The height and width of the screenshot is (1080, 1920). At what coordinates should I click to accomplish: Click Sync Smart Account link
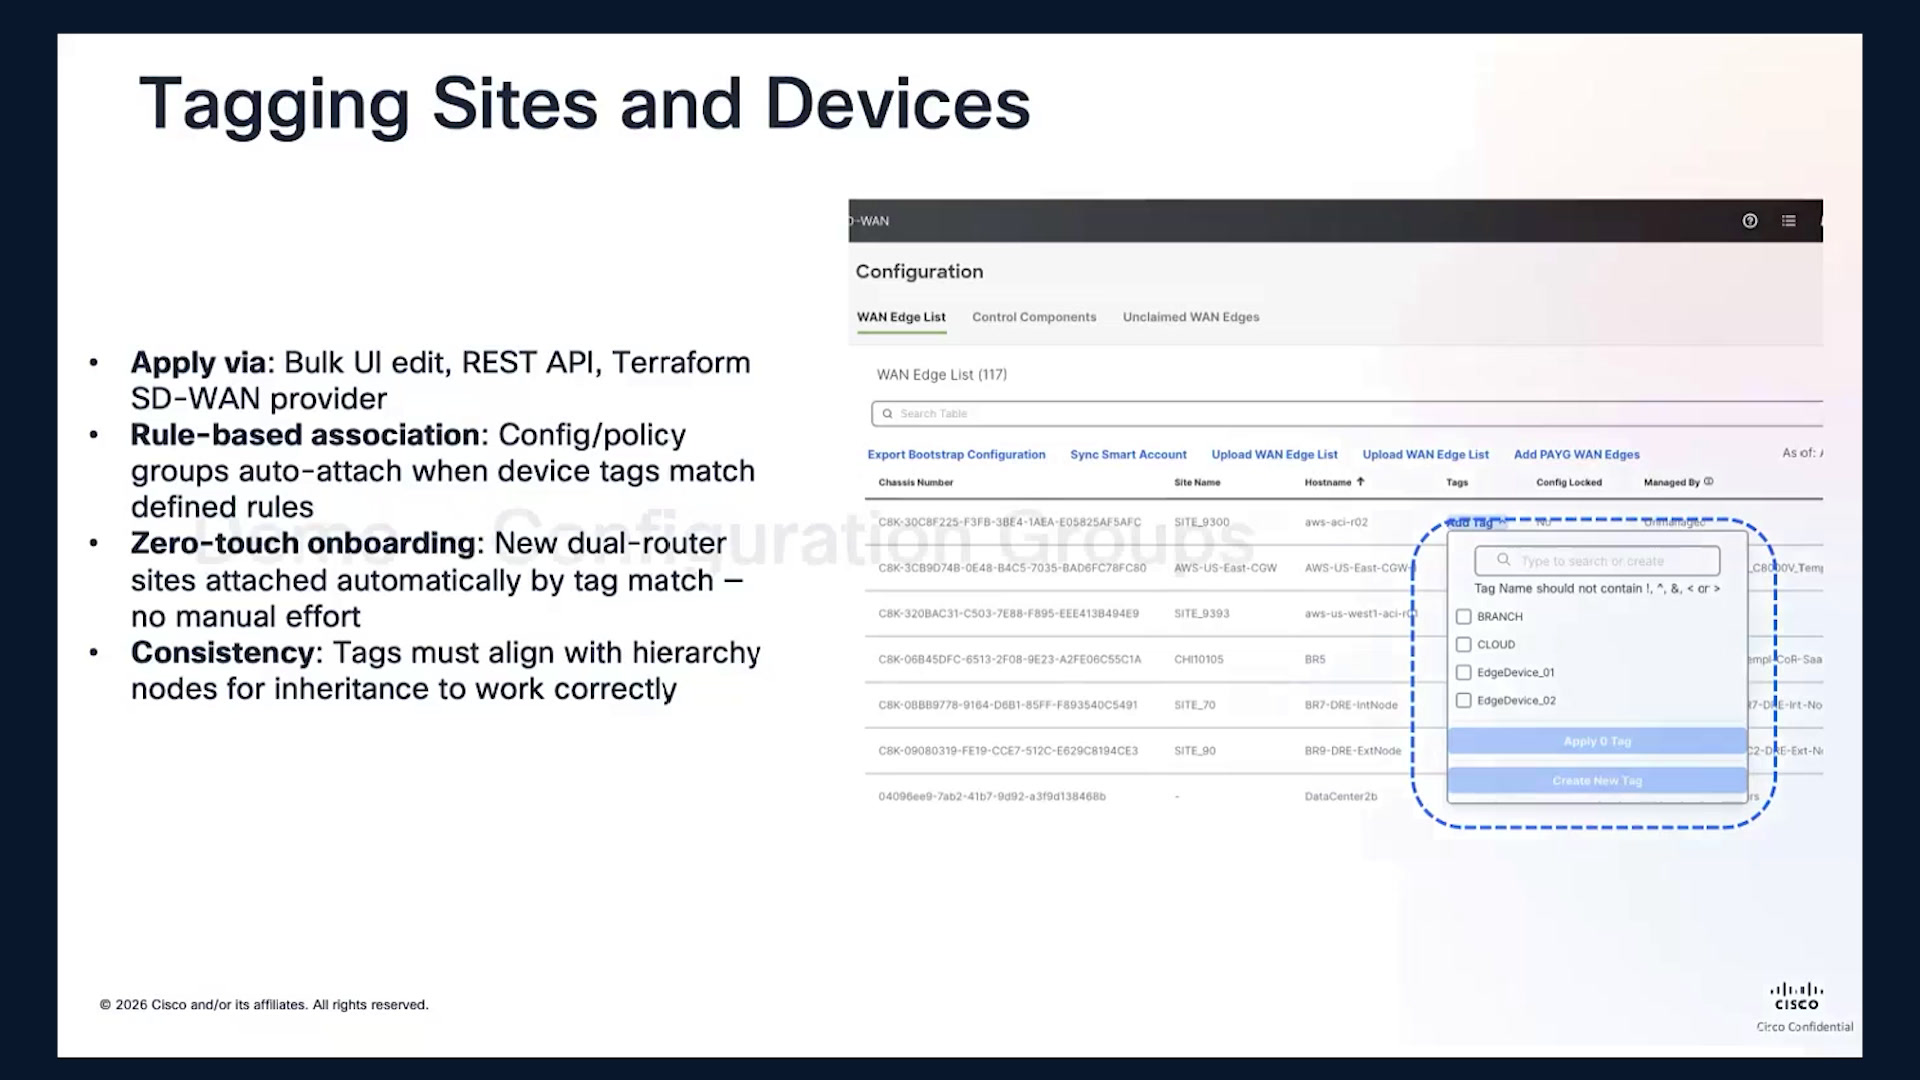tap(1128, 454)
